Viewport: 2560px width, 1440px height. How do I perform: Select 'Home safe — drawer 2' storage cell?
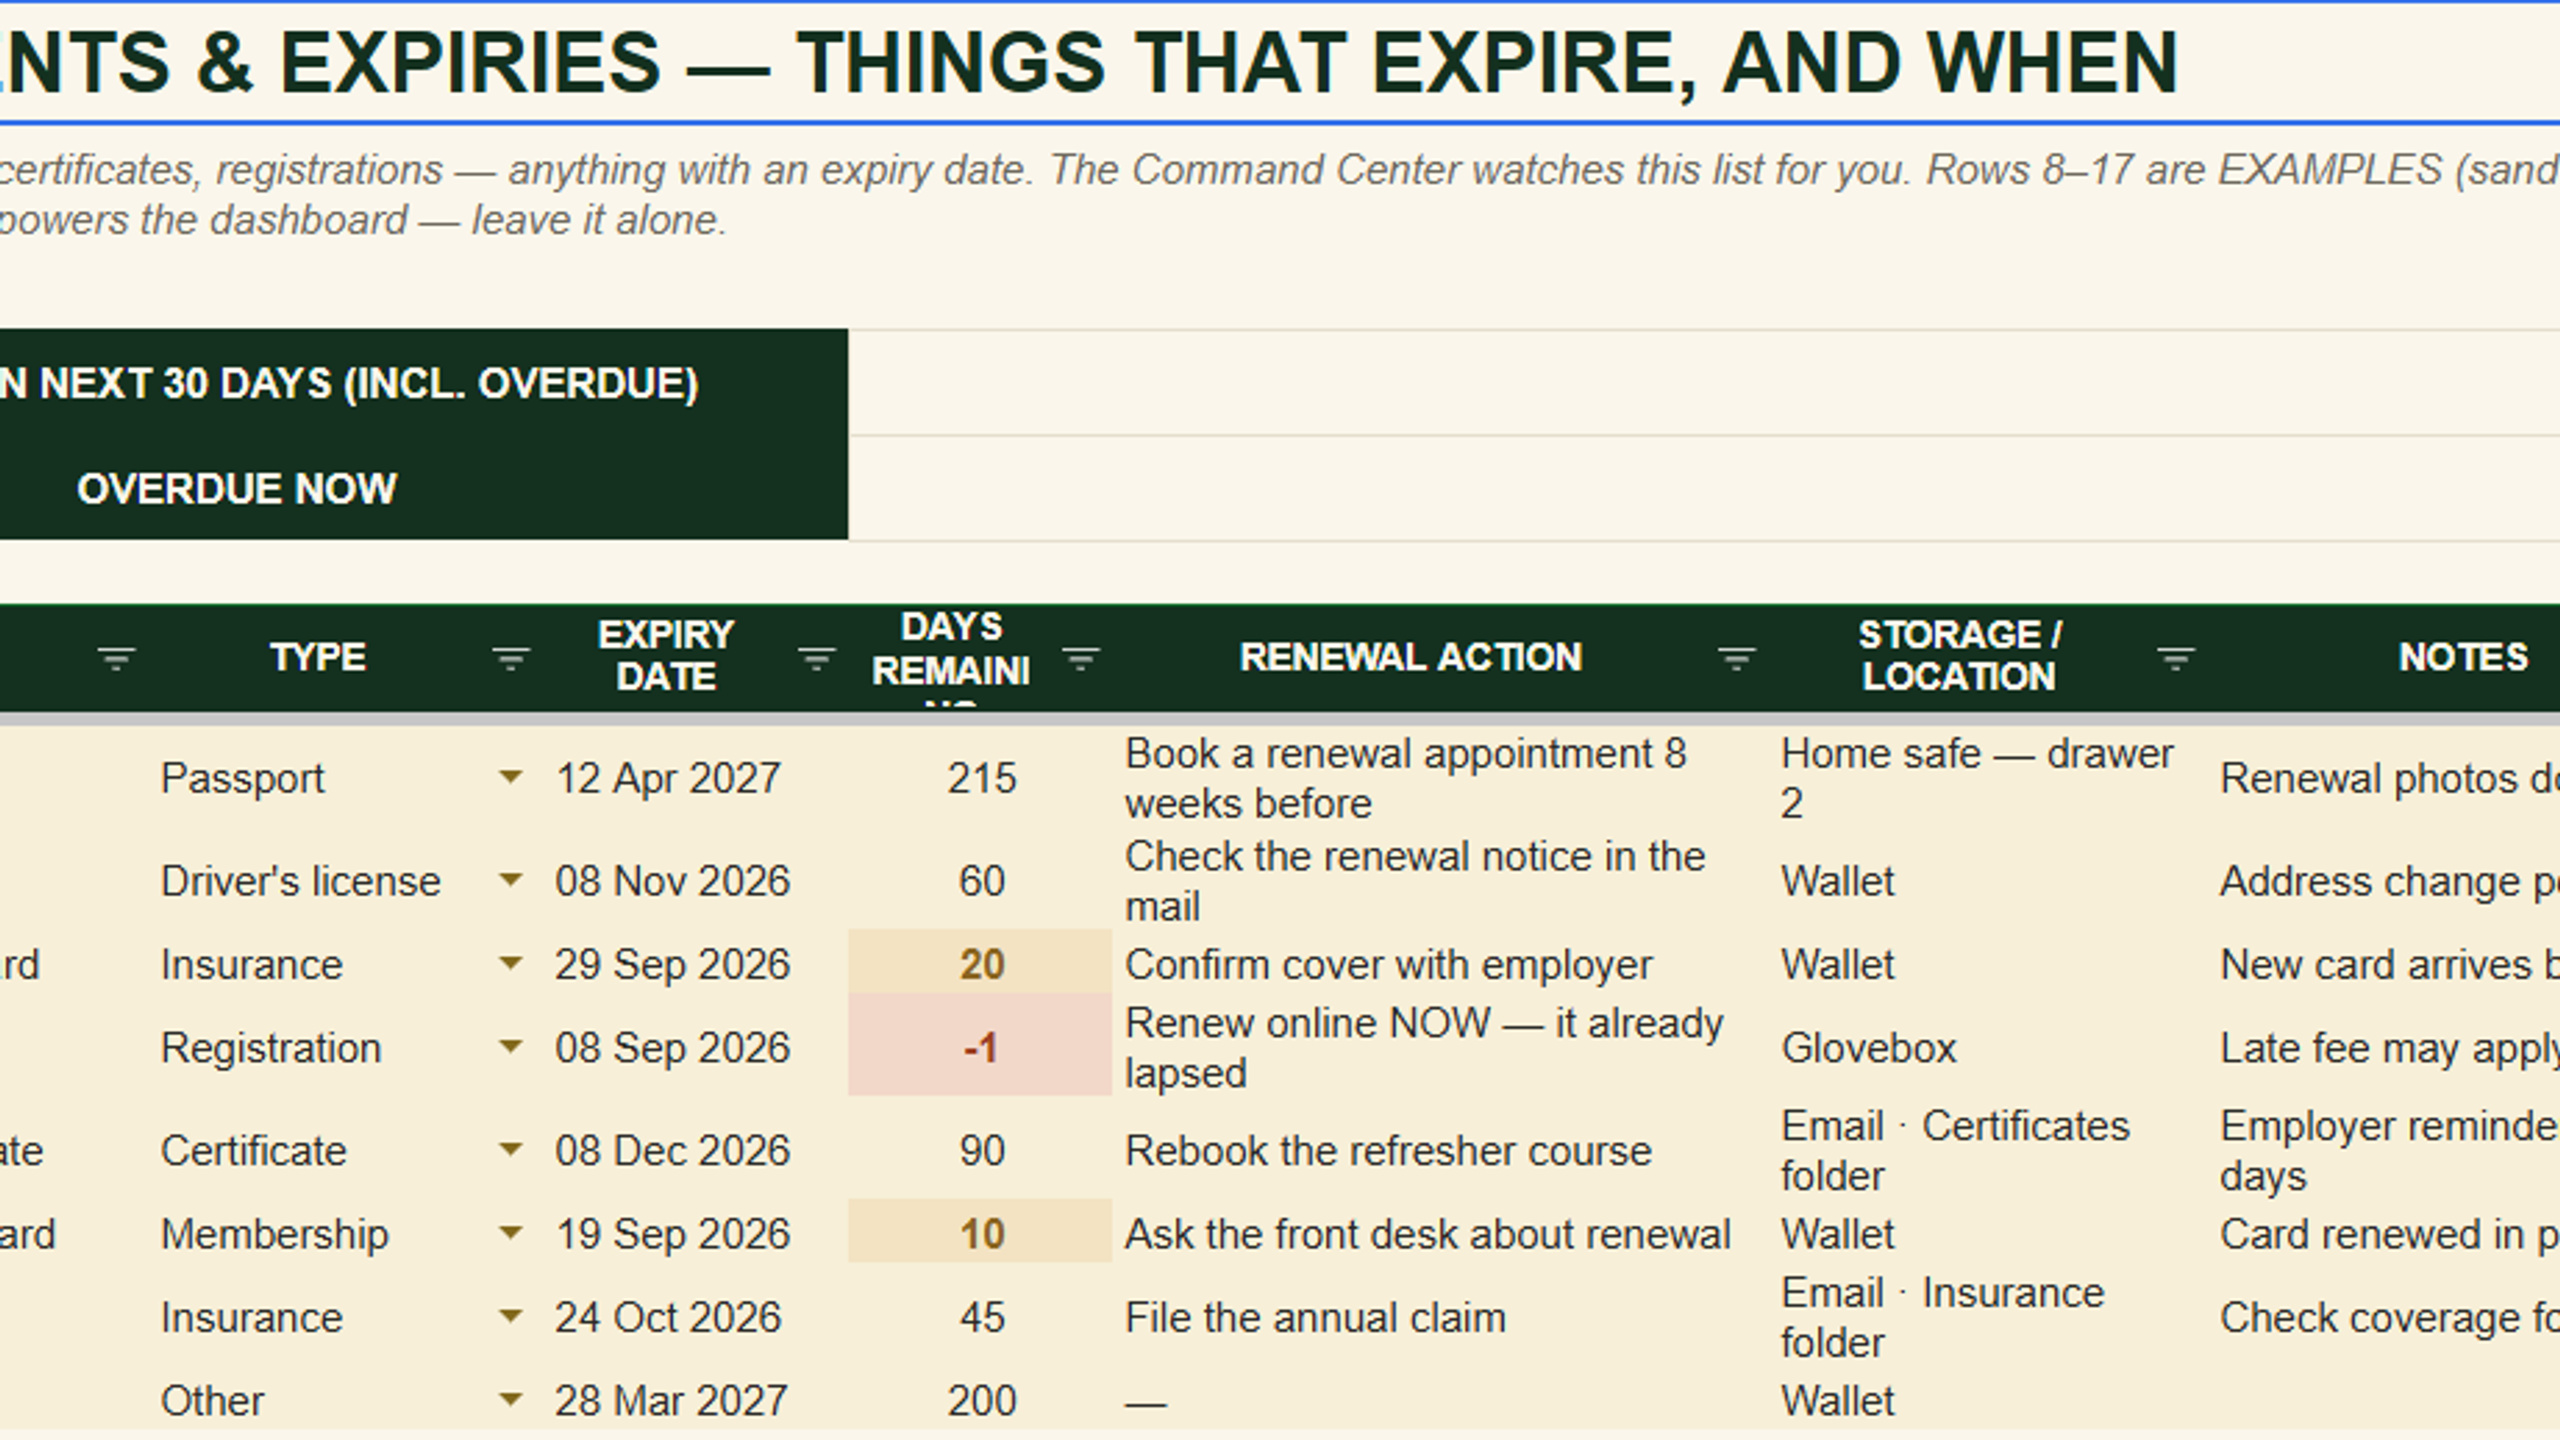pyautogui.click(x=1988, y=778)
